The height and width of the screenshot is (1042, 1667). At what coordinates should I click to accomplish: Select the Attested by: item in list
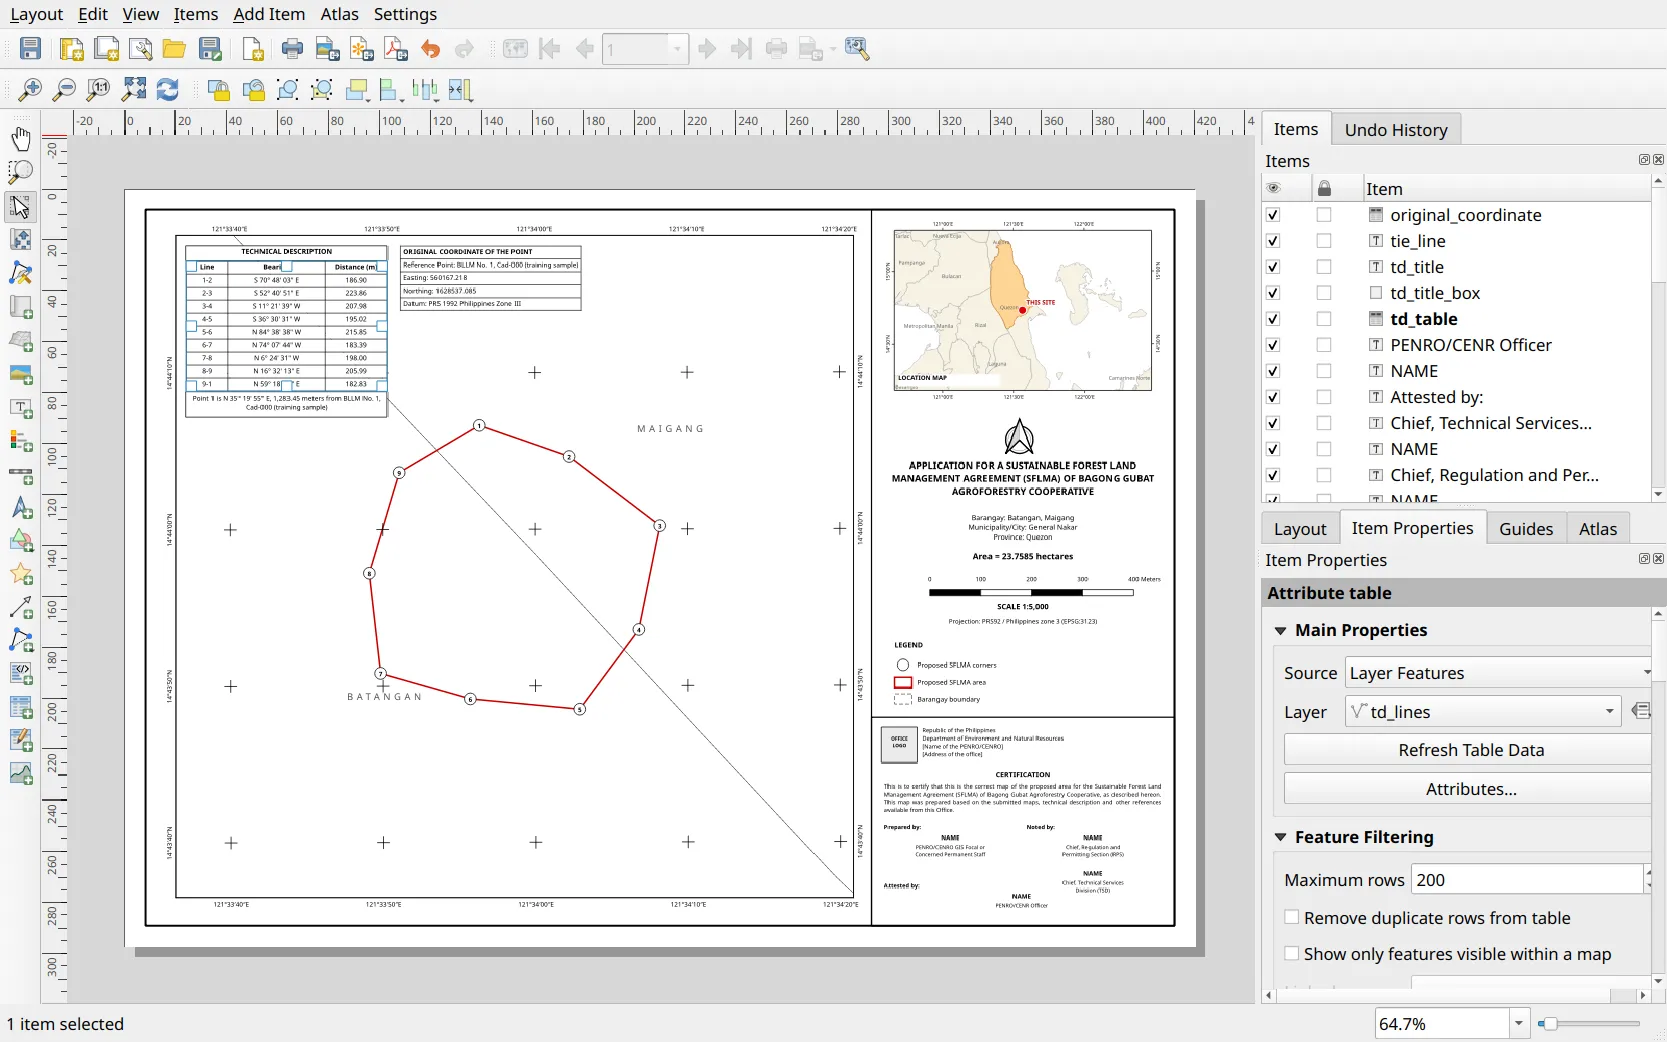coord(1437,397)
